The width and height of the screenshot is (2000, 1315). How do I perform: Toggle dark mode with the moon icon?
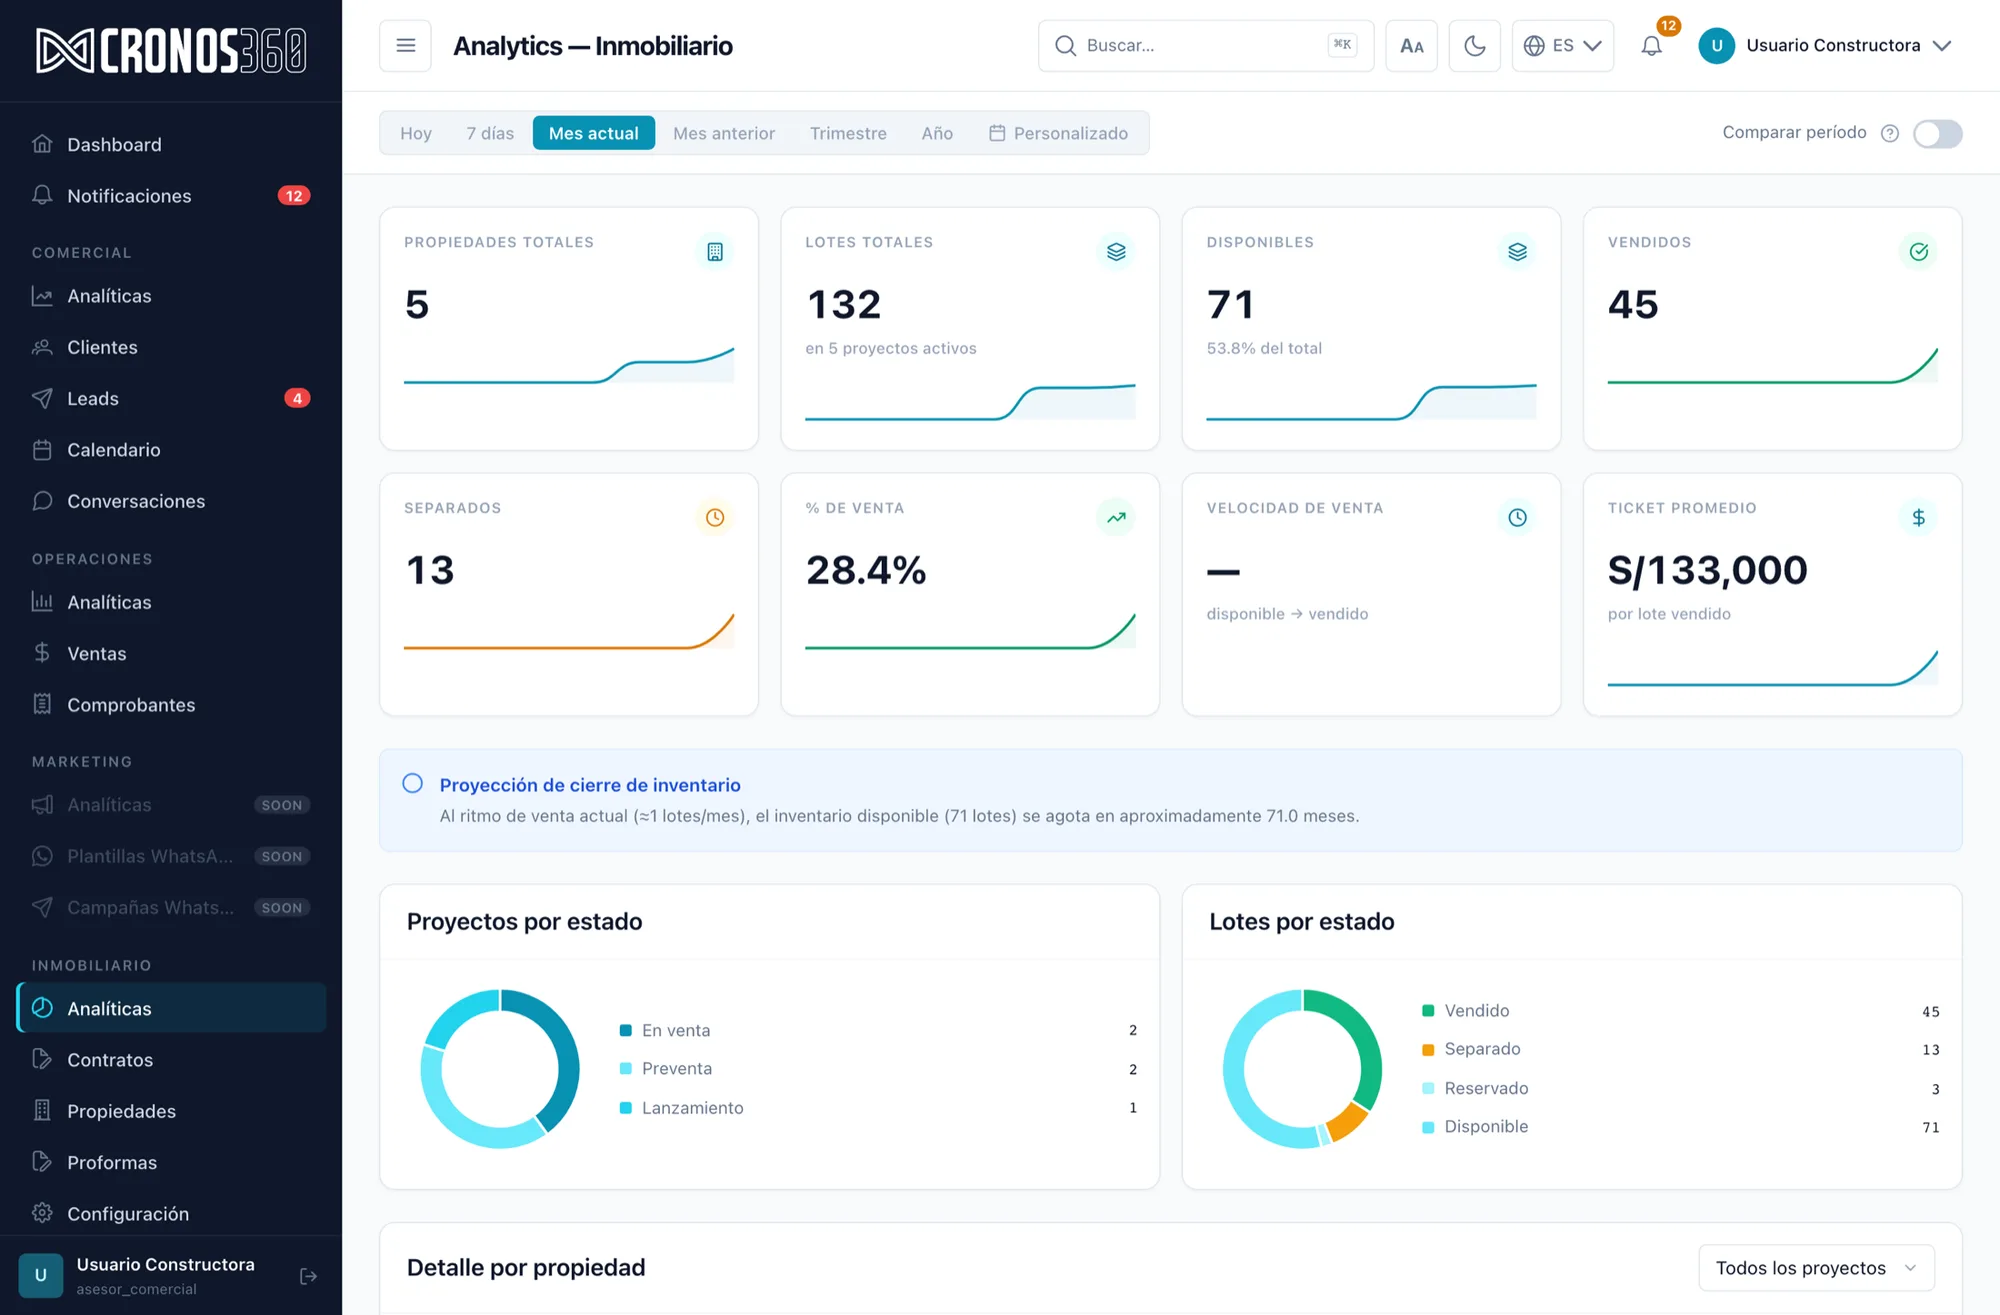tap(1474, 46)
